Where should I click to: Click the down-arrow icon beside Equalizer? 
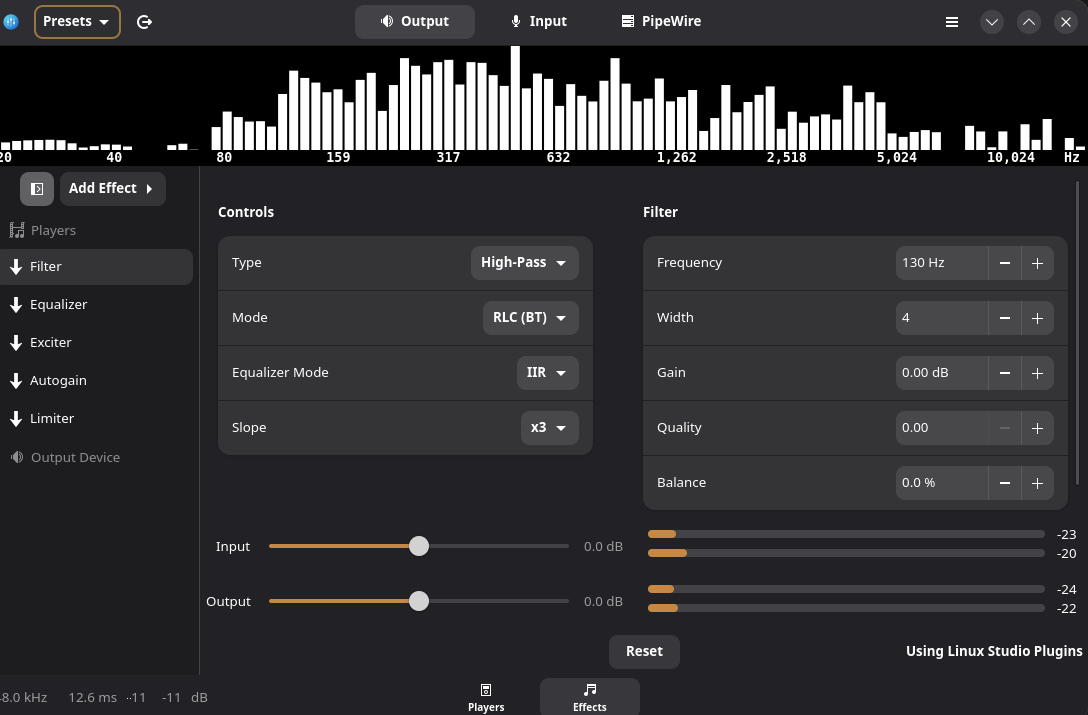16,305
